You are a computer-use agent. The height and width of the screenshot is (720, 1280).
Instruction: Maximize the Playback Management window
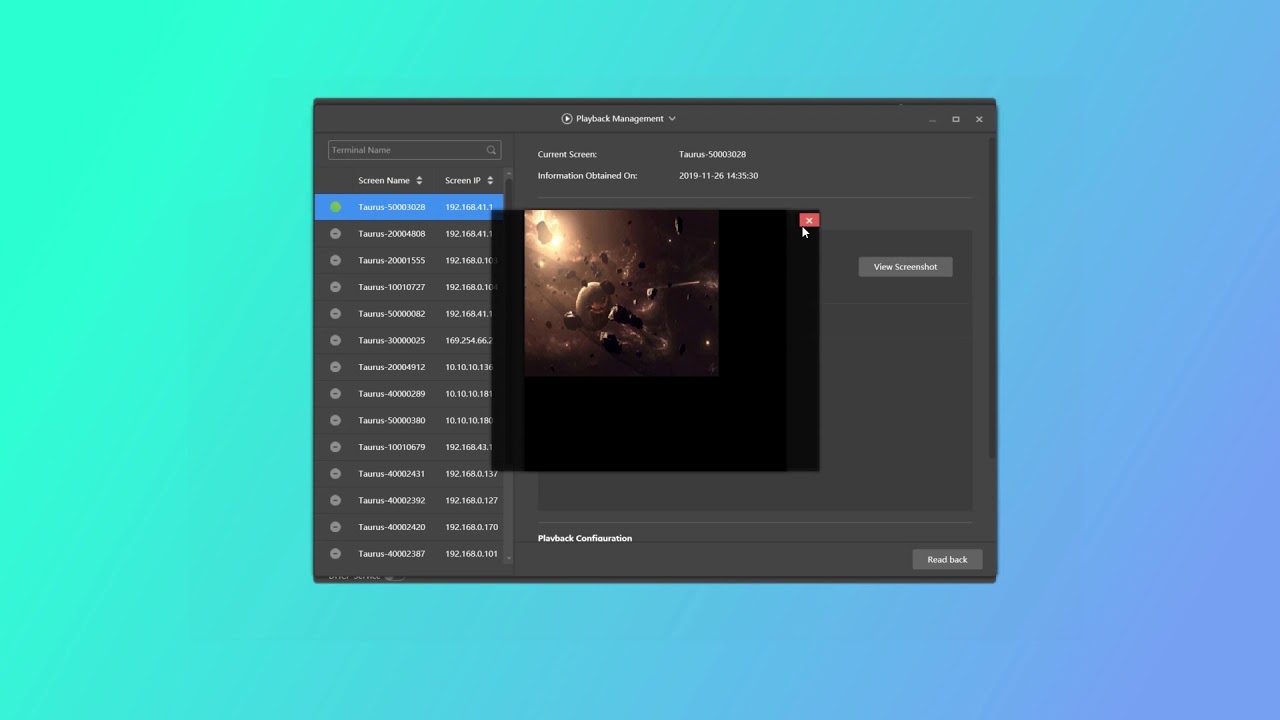click(956, 119)
